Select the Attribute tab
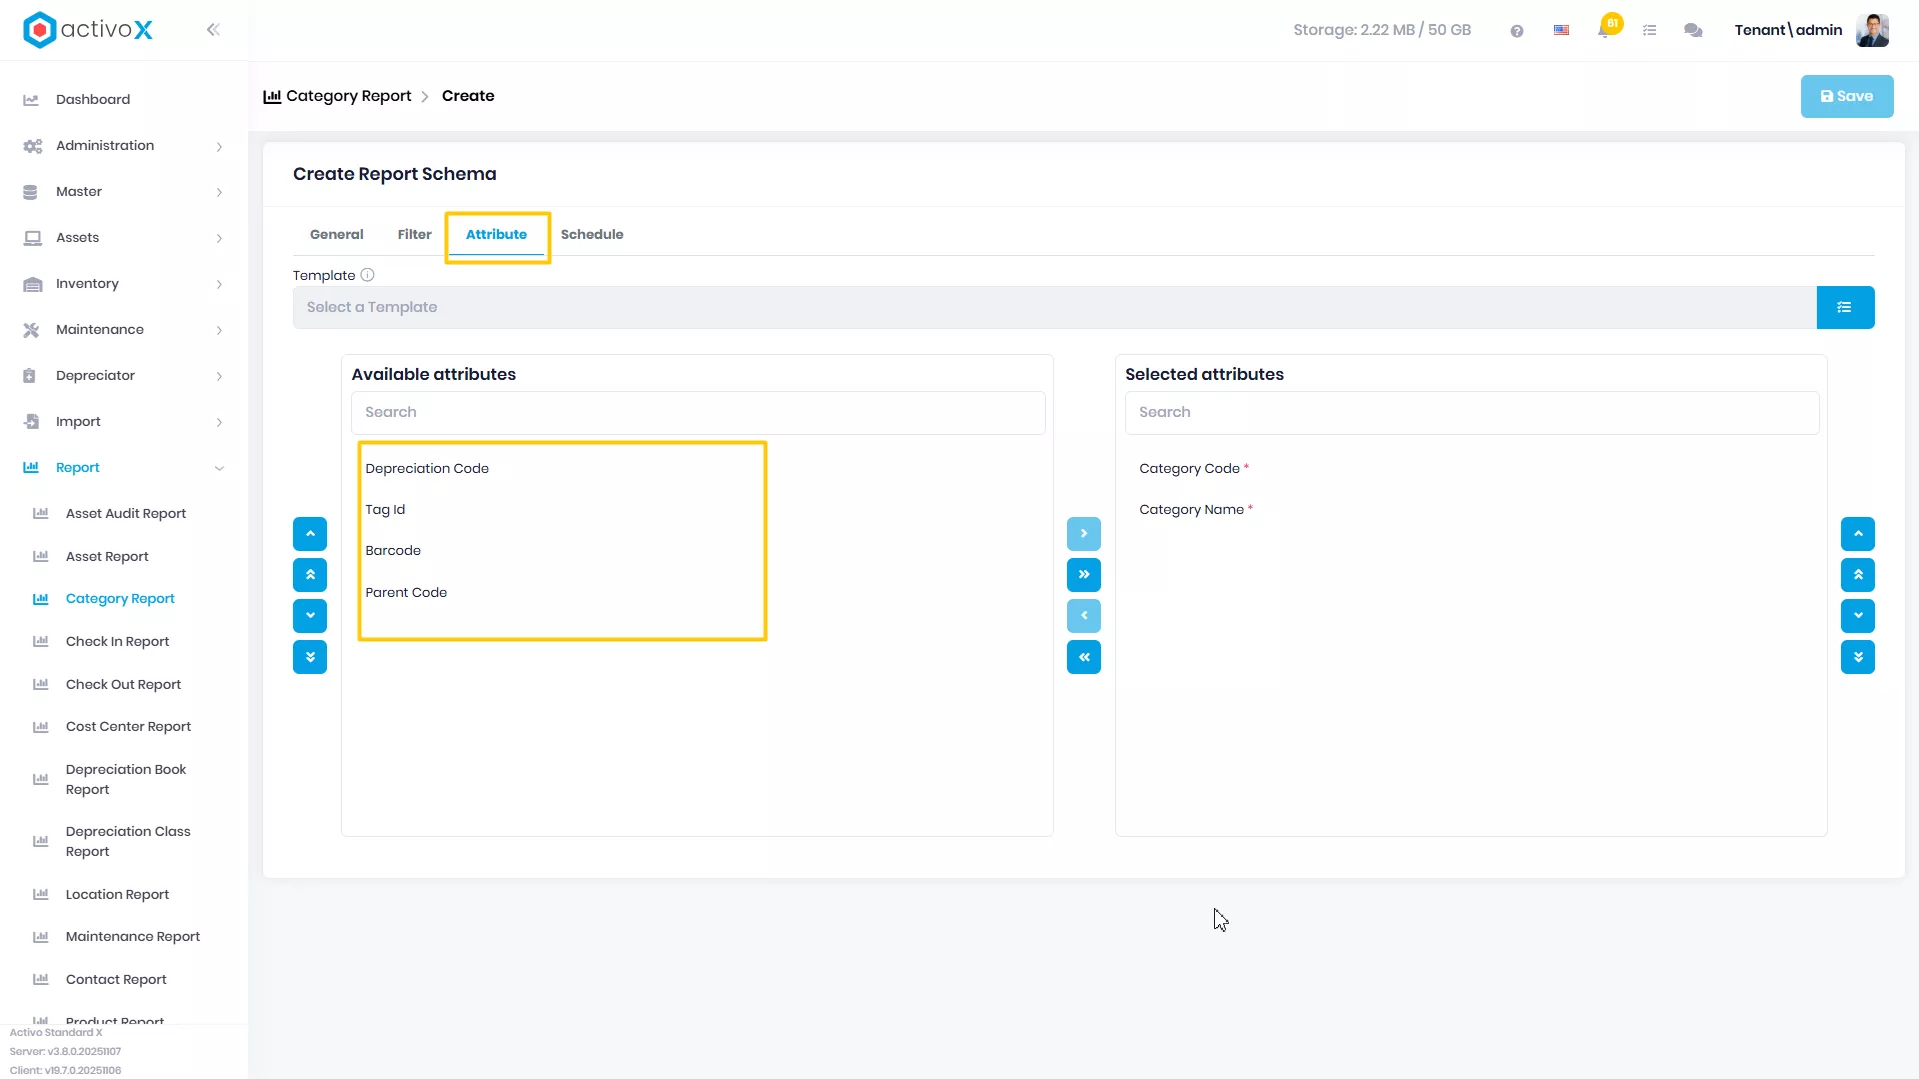Image resolution: width=1919 pixels, height=1079 pixels. 496,235
